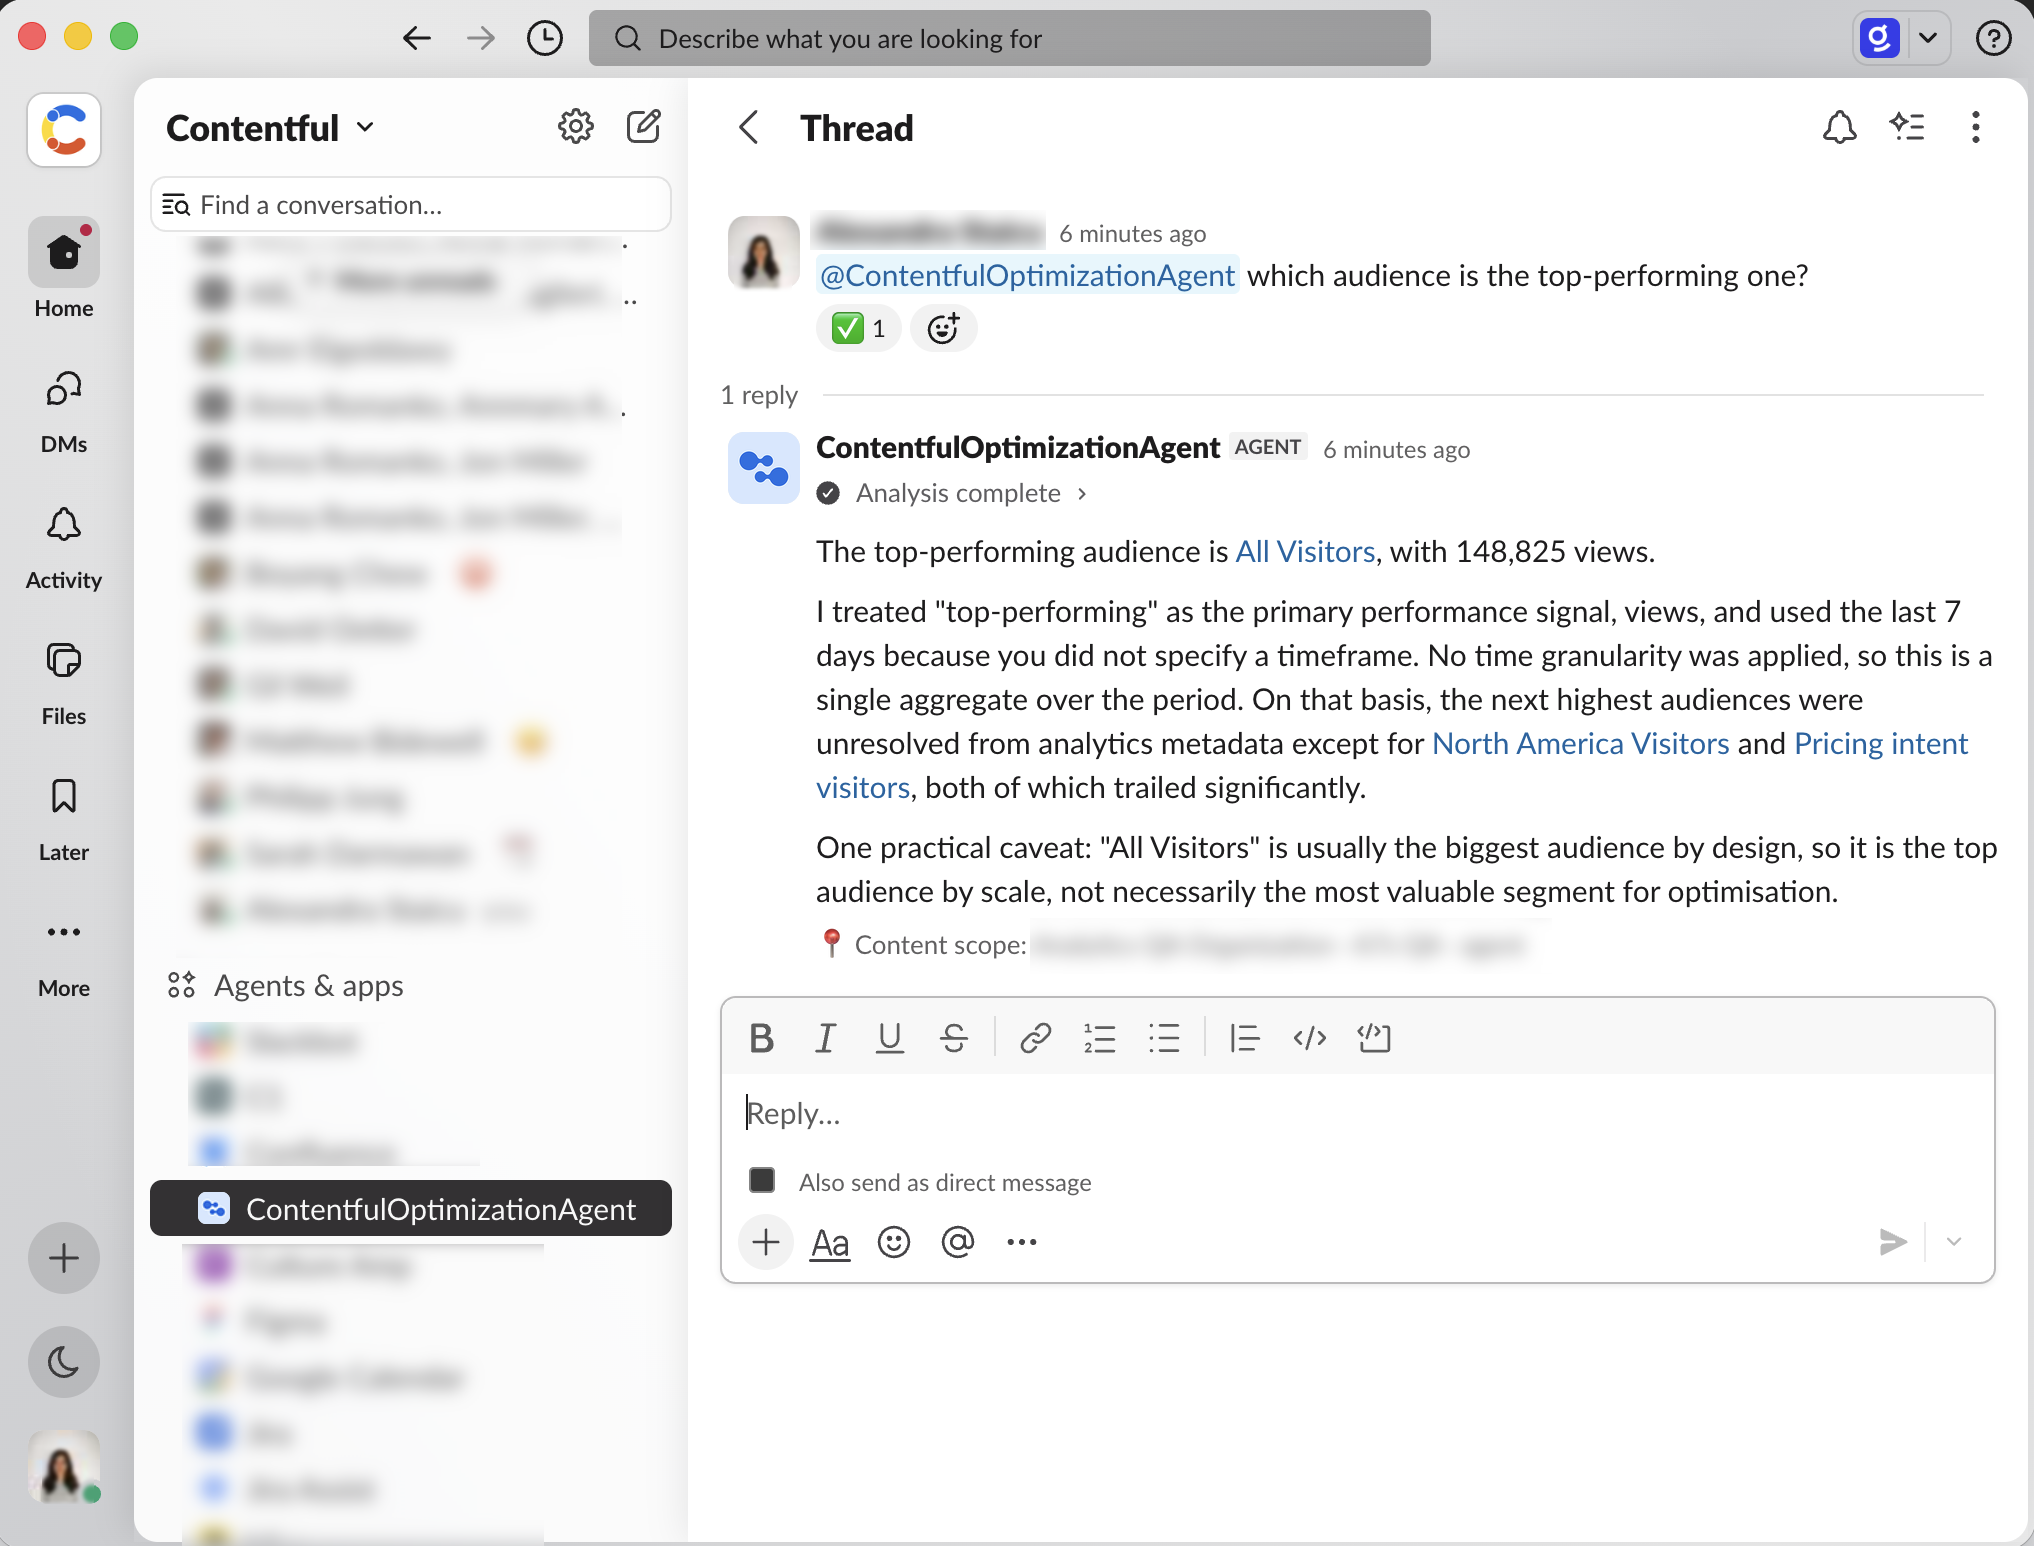Enable Also send as direct message
This screenshot has height=1546, width=2034.
point(762,1181)
